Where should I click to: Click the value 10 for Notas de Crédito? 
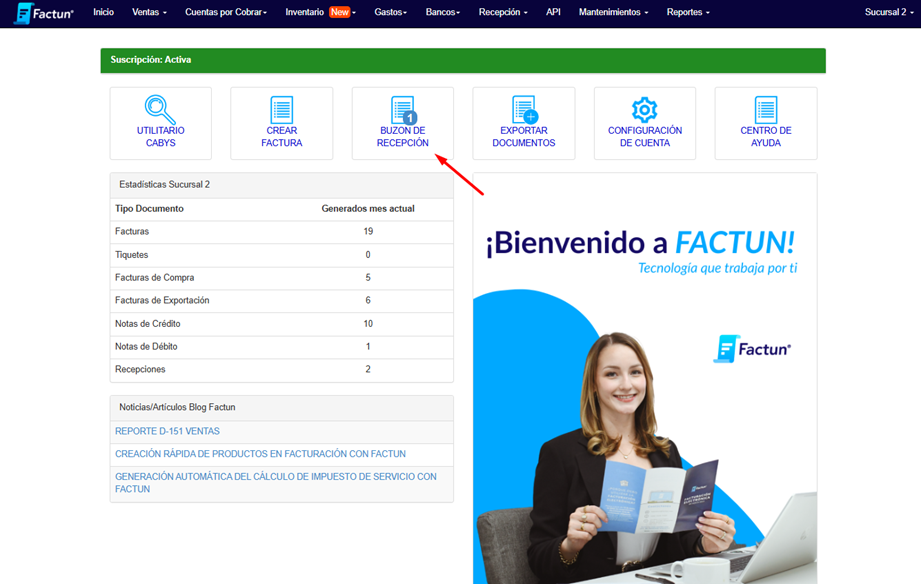pyautogui.click(x=368, y=324)
